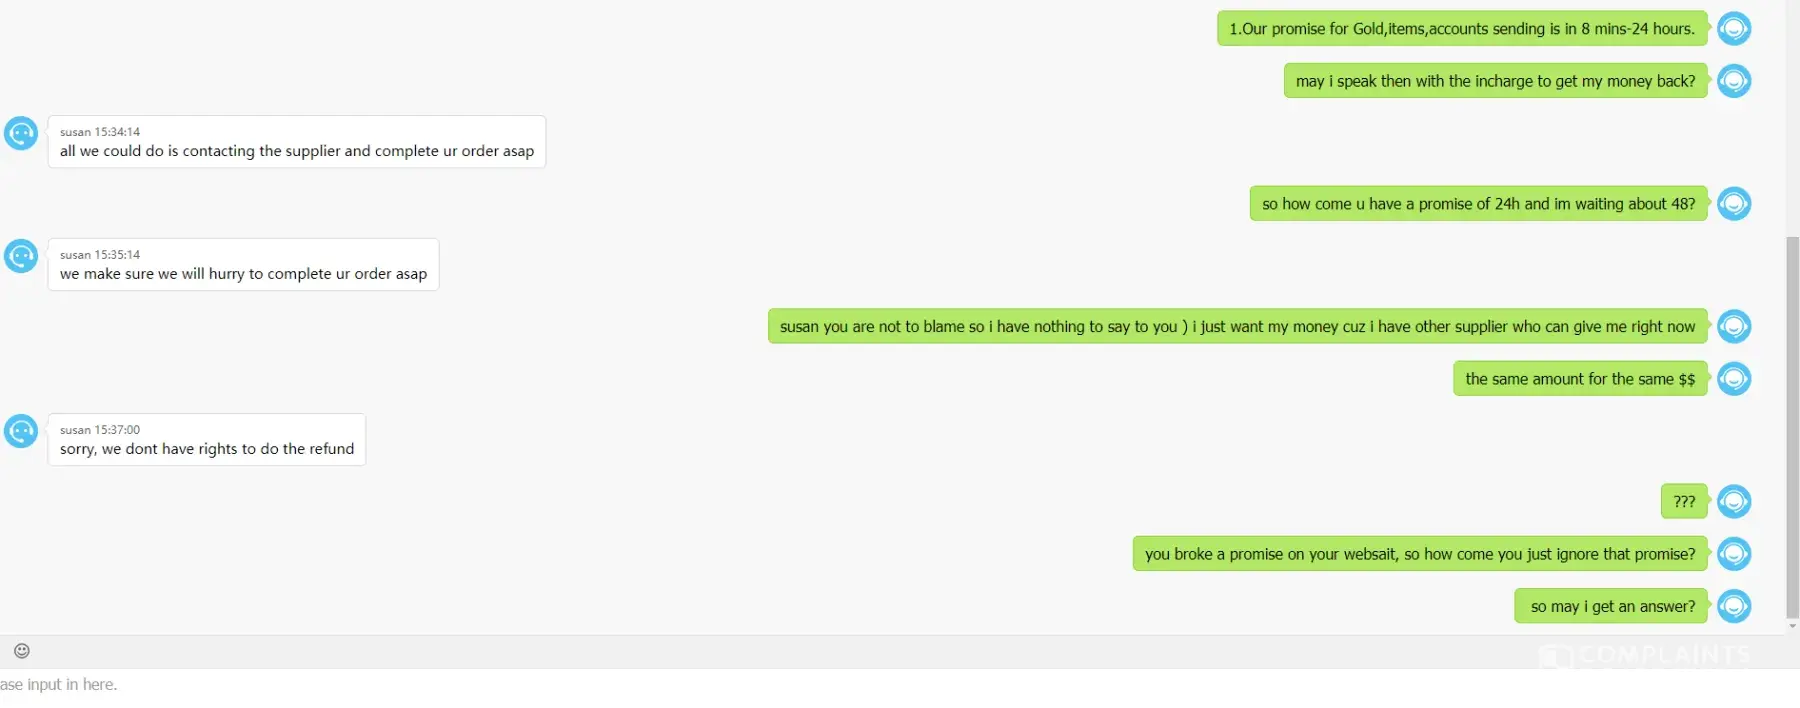The height and width of the screenshot is (708, 1800).
Task: Select the 'susan you are not to blame' bubble
Action: (1238, 326)
